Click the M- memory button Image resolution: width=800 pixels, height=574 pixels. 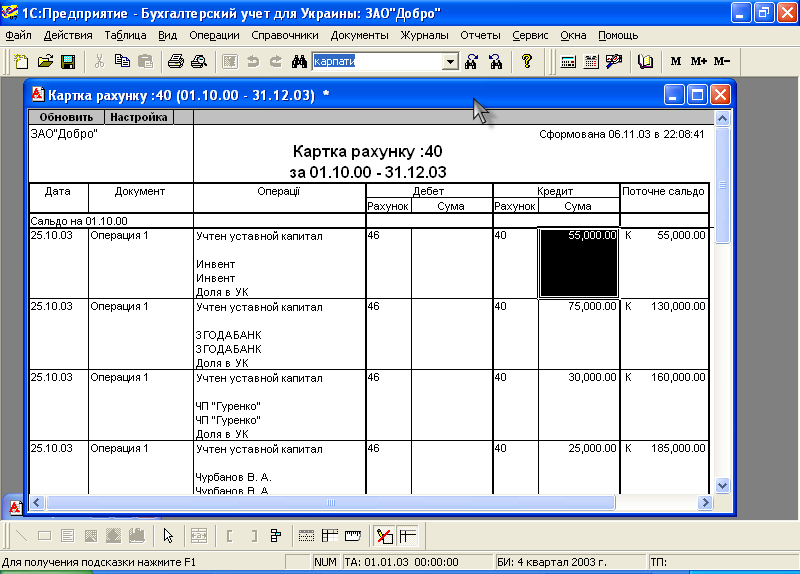tap(721, 62)
